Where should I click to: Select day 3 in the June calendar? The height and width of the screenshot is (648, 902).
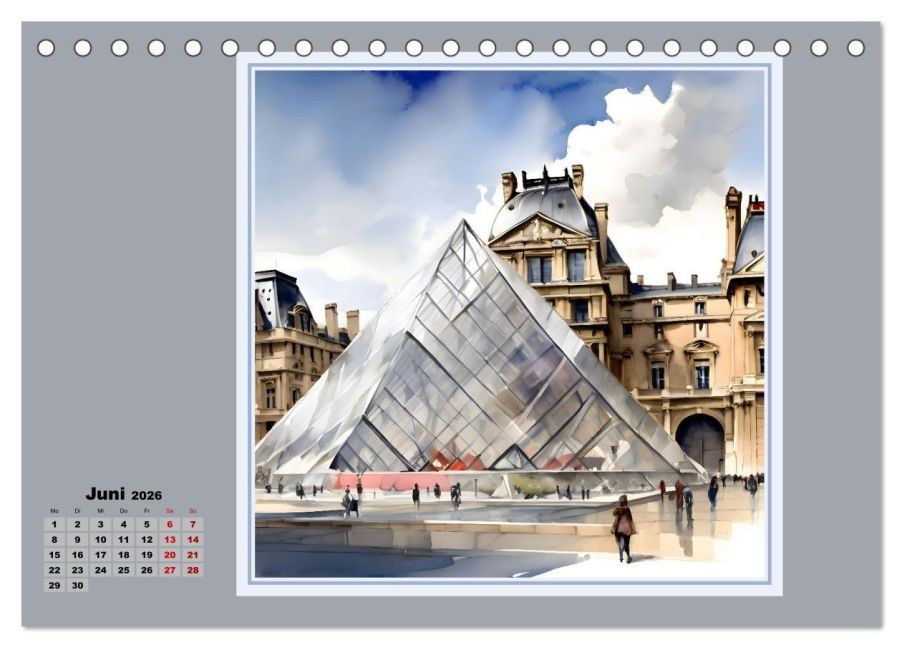pos(101,524)
